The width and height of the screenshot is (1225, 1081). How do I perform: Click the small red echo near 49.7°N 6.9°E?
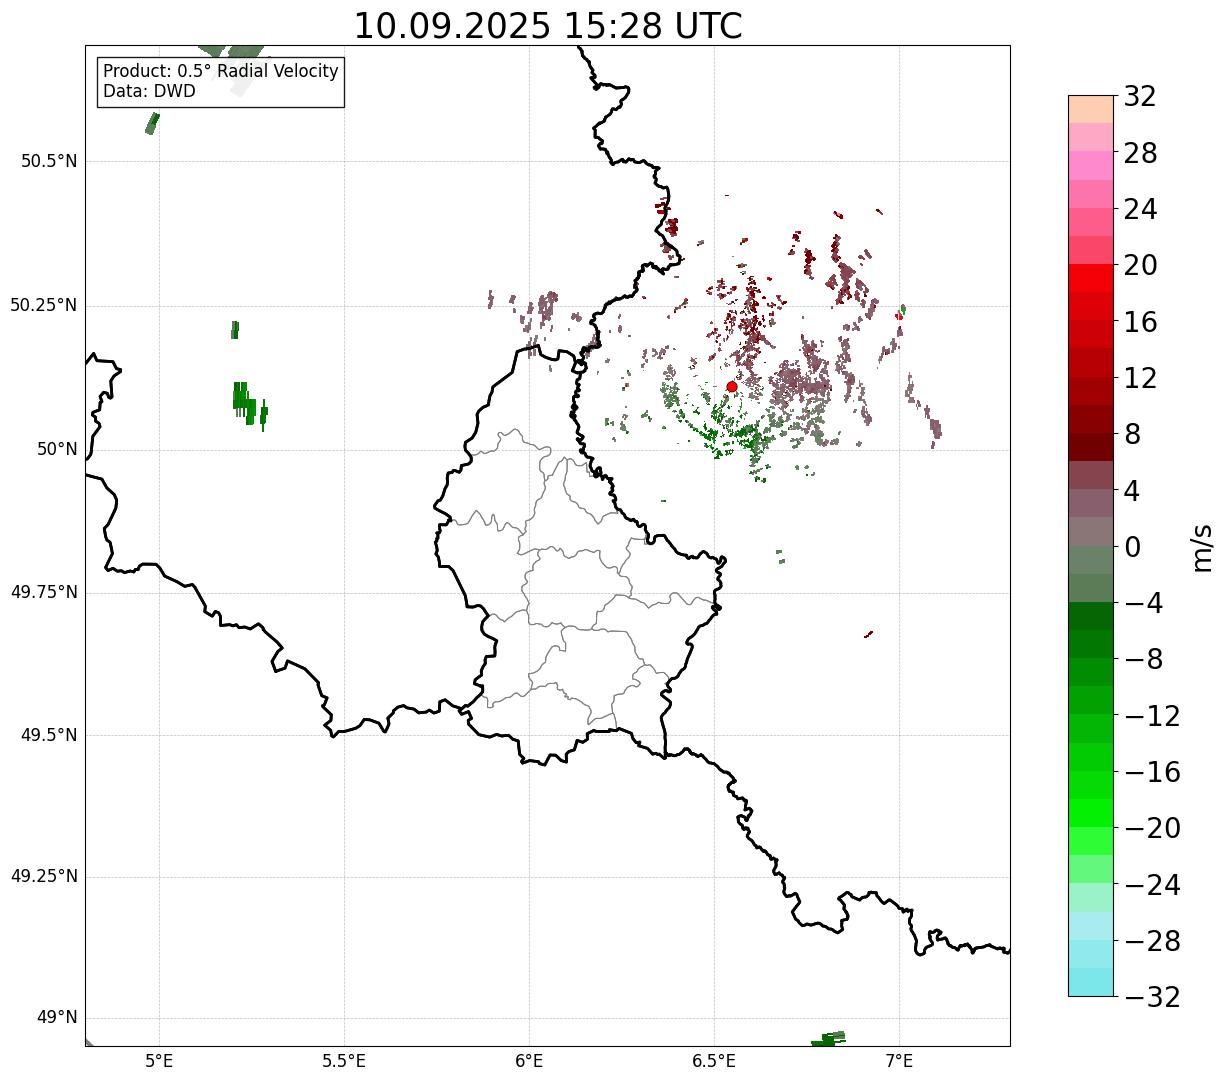pyautogui.click(x=868, y=634)
